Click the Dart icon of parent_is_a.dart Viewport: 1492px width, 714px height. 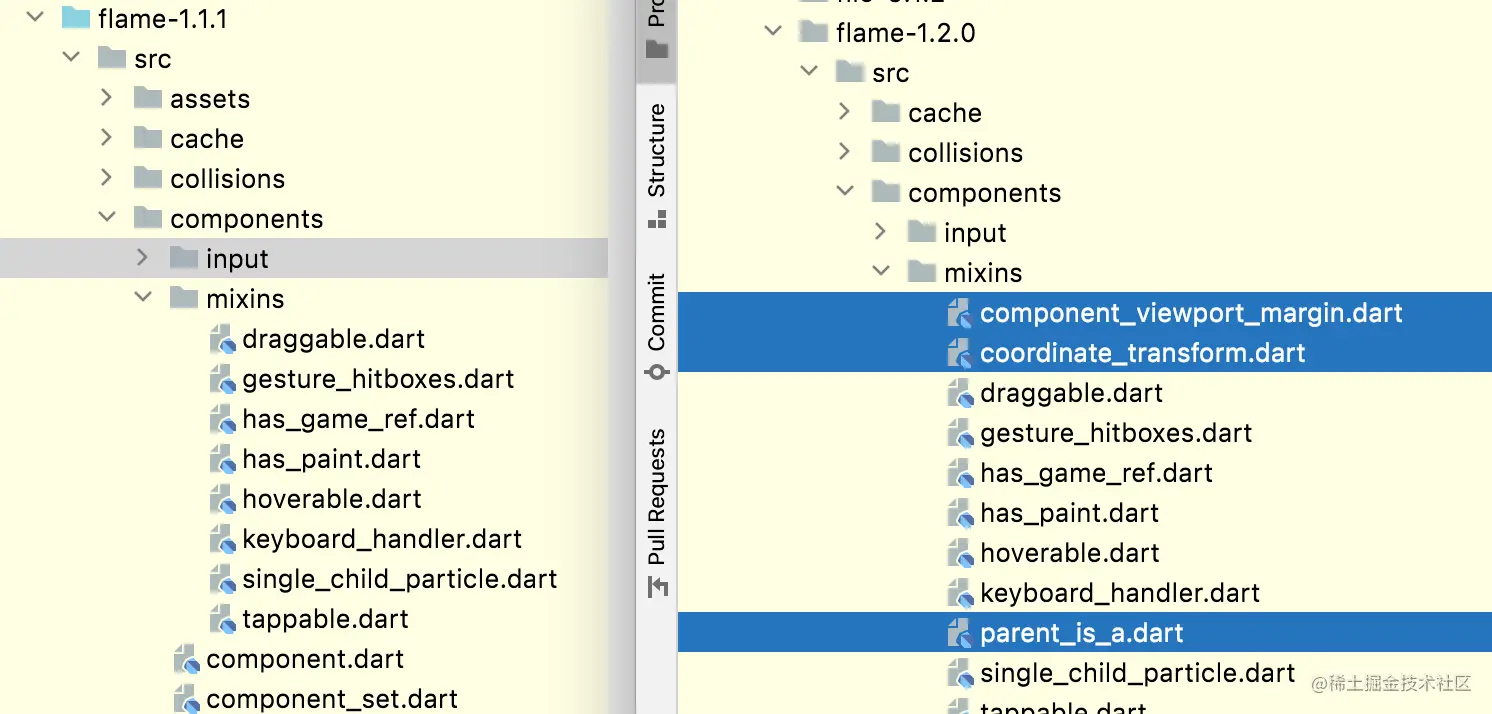960,633
